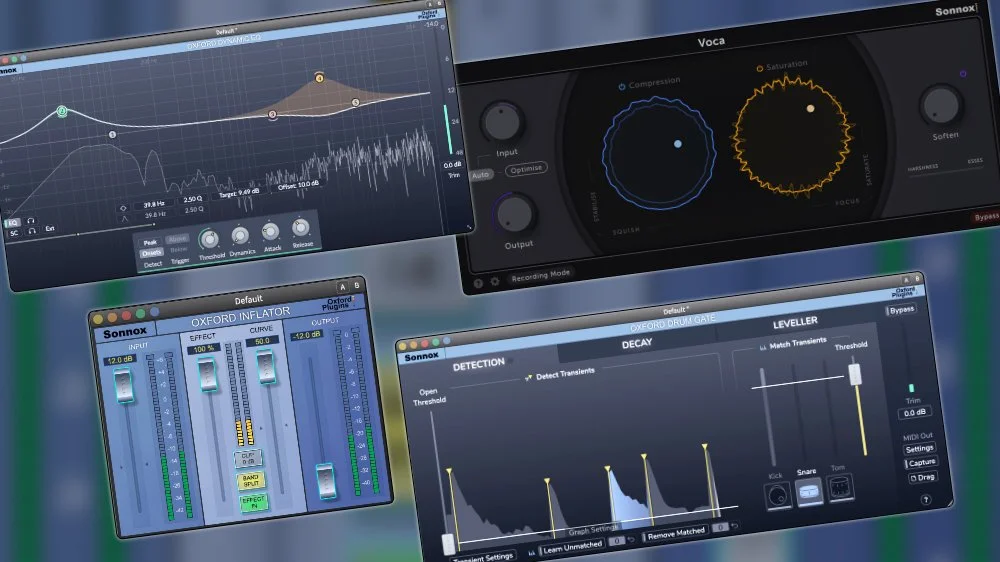Click blue dot inside Compression circle
Image resolution: width=1000 pixels, height=562 pixels.
(x=678, y=144)
